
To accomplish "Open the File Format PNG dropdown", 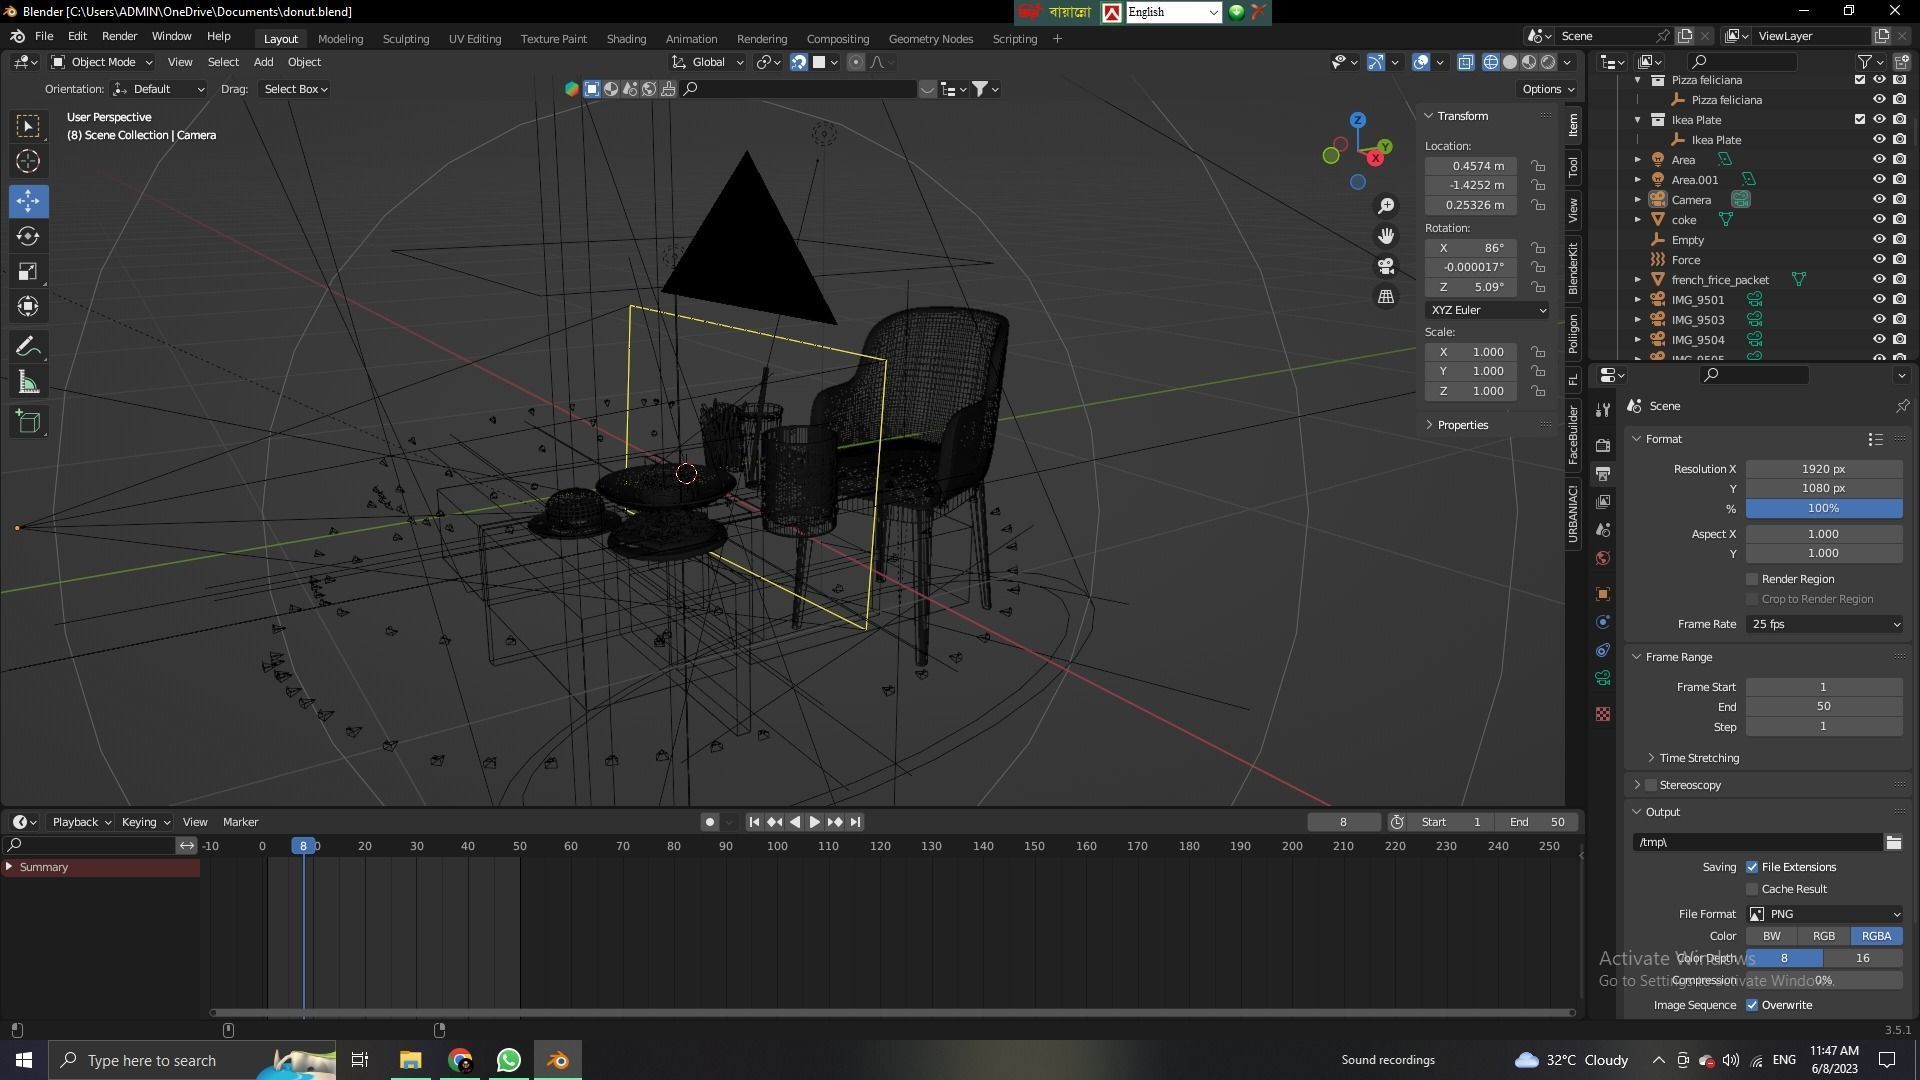I will pos(1824,914).
